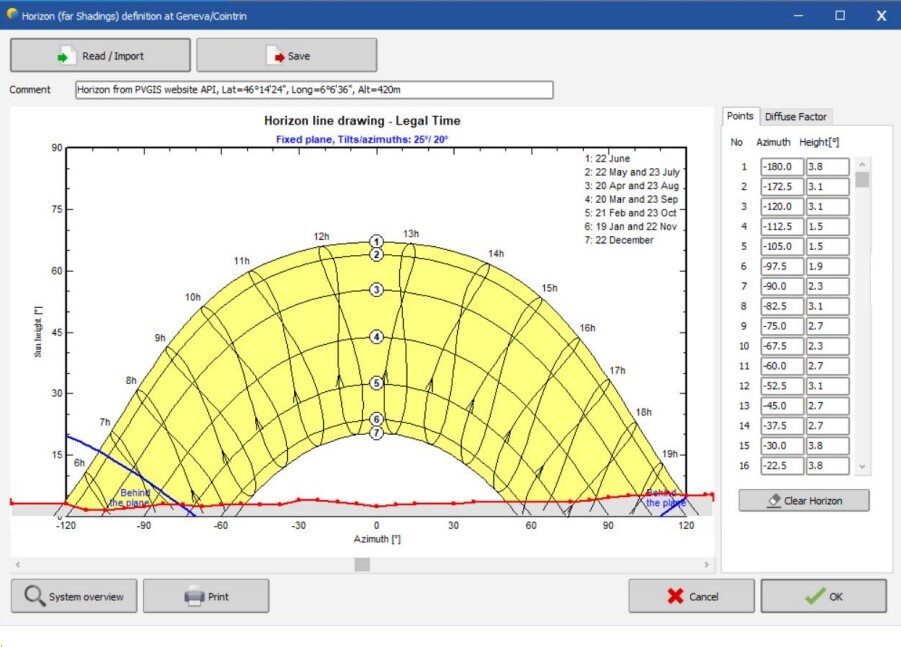The height and width of the screenshot is (647, 901).
Task: Click the red X Cancel icon
Action: coord(675,596)
